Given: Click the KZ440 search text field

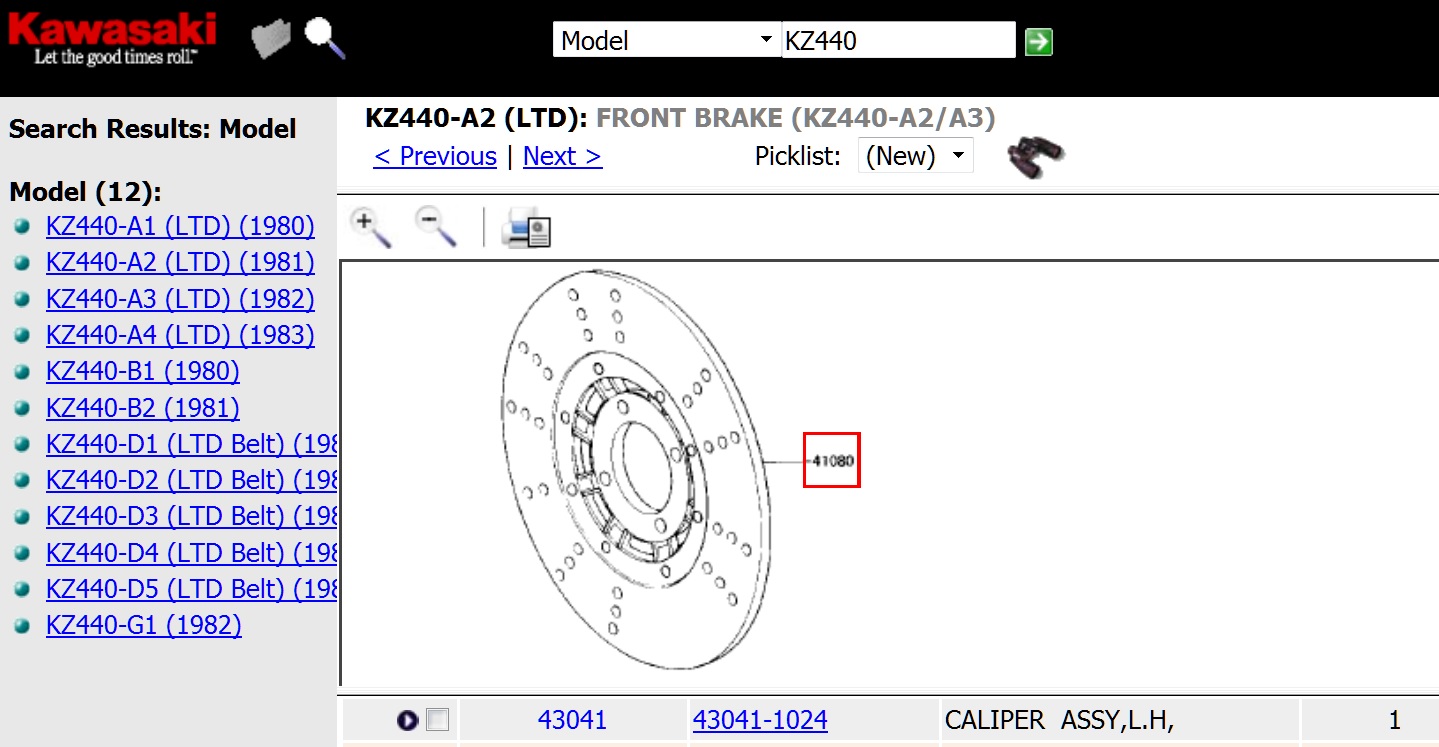Looking at the screenshot, I should (x=897, y=41).
